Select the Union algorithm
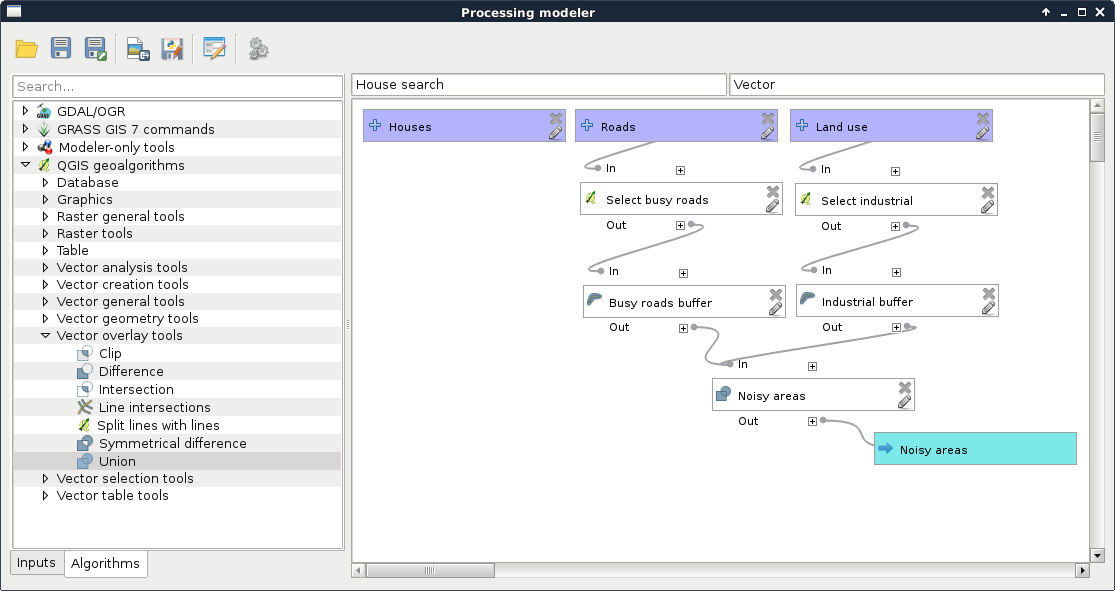Screen dimensions: 1115x591 117,461
